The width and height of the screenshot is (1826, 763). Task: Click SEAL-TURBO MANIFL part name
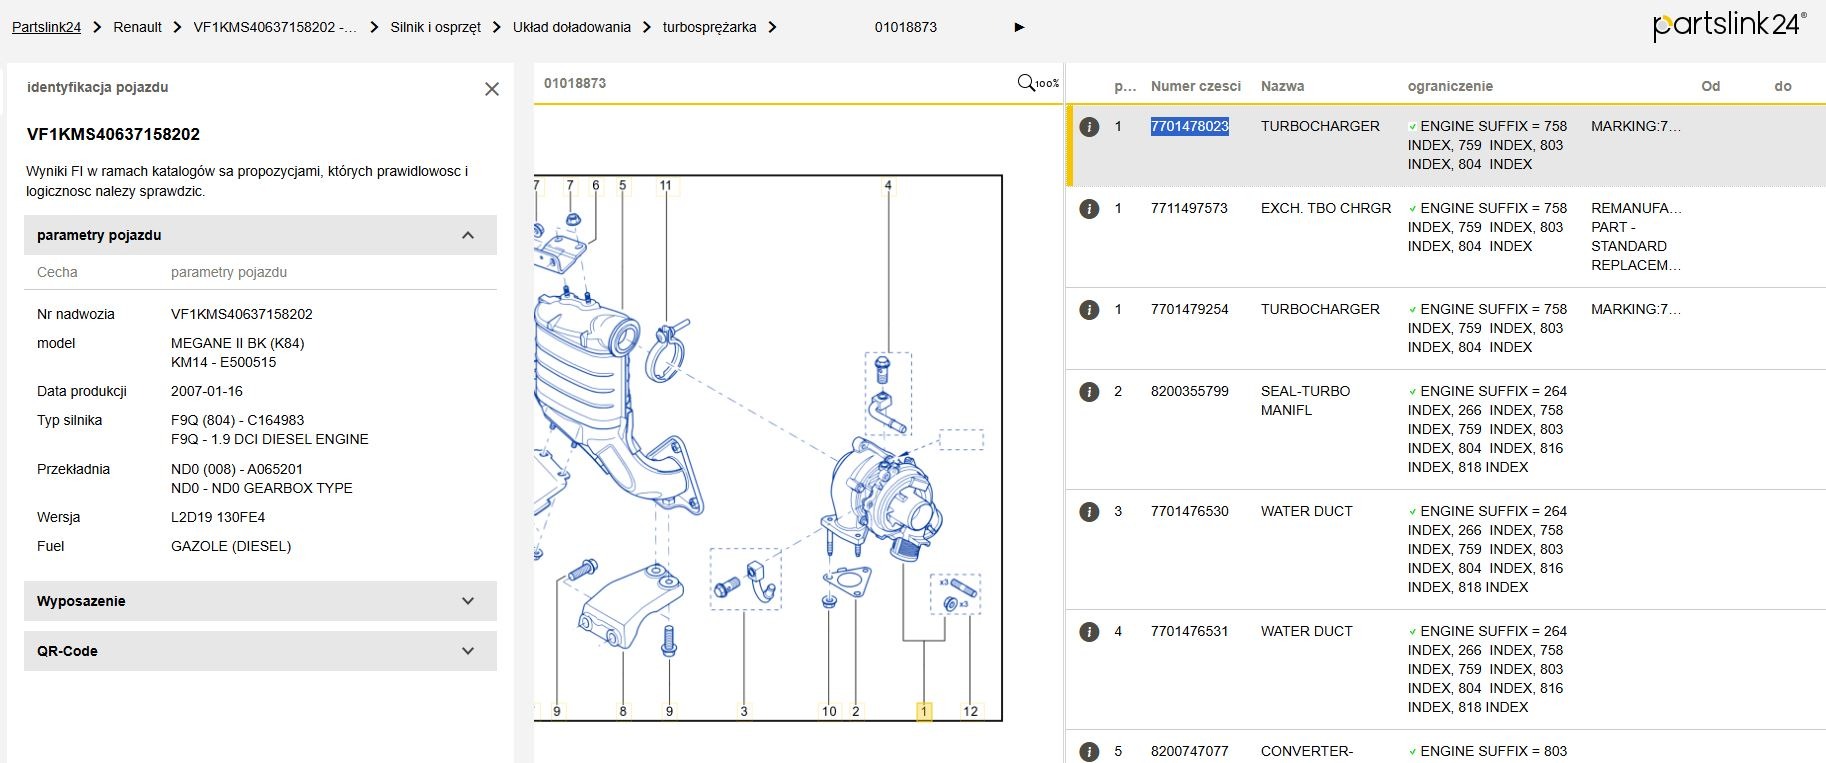click(x=1305, y=401)
